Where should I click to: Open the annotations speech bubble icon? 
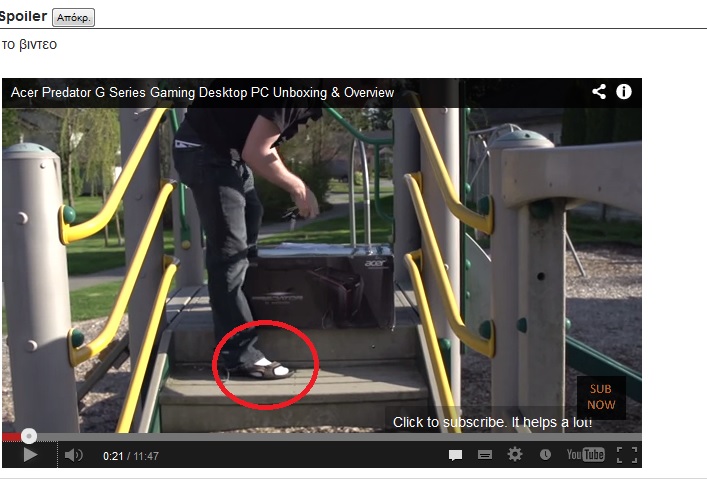click(x=455, y=455)
